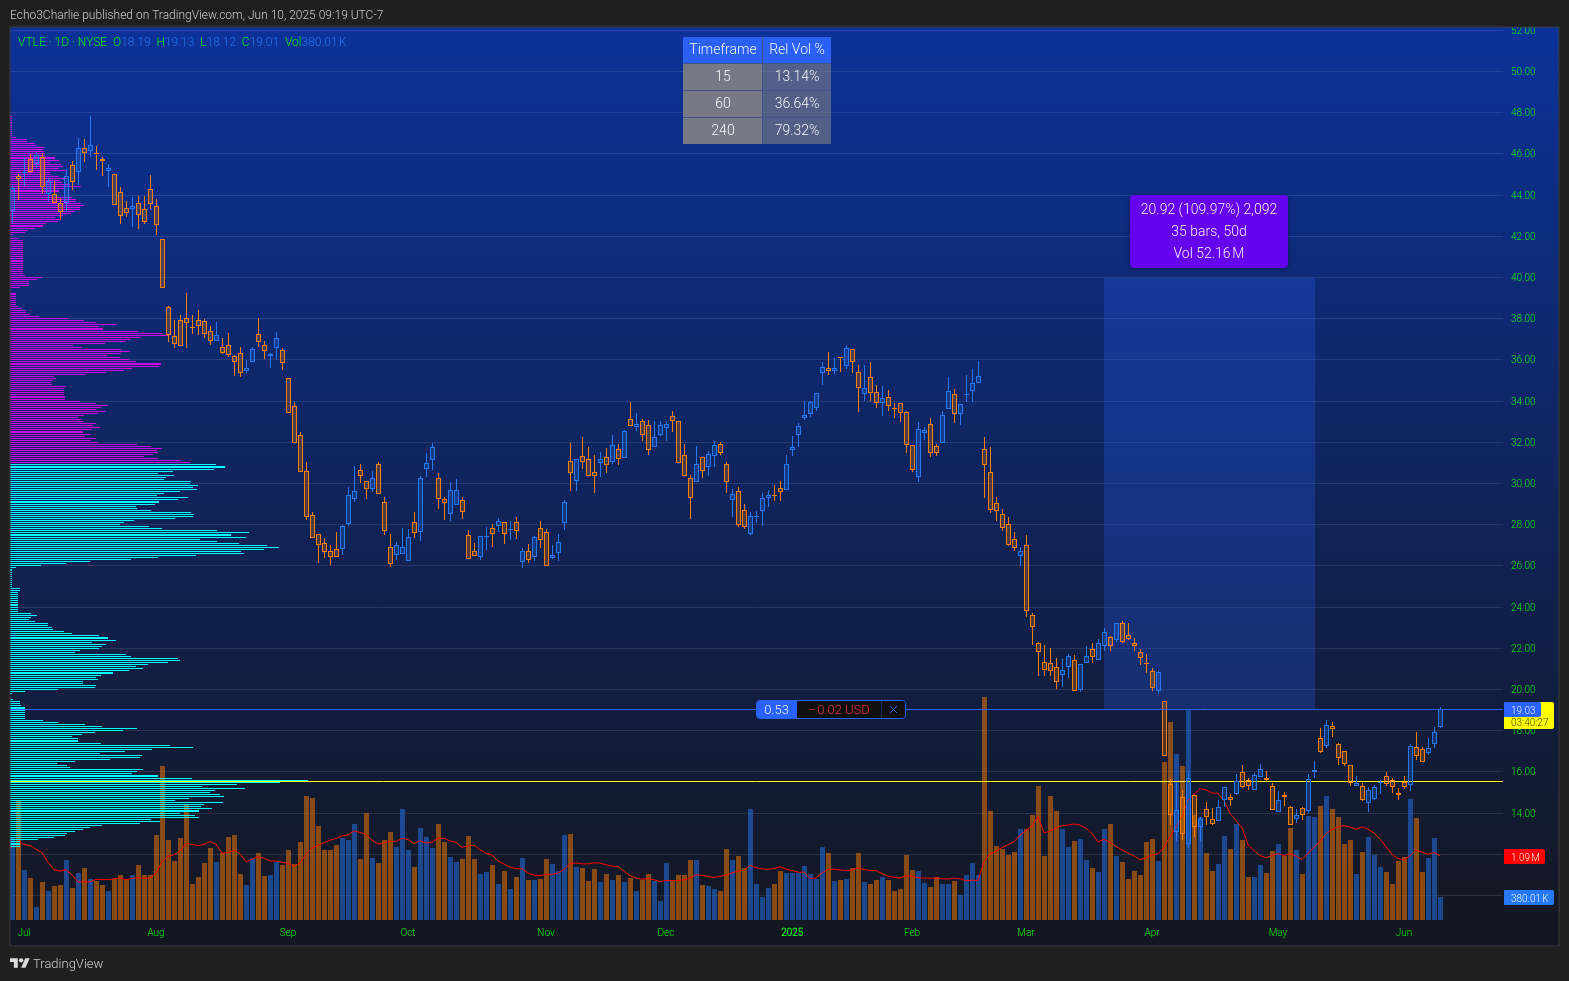1569x981 pixels.
Task: Click the 15 timeframe table cell
Action: coord(723,76)
